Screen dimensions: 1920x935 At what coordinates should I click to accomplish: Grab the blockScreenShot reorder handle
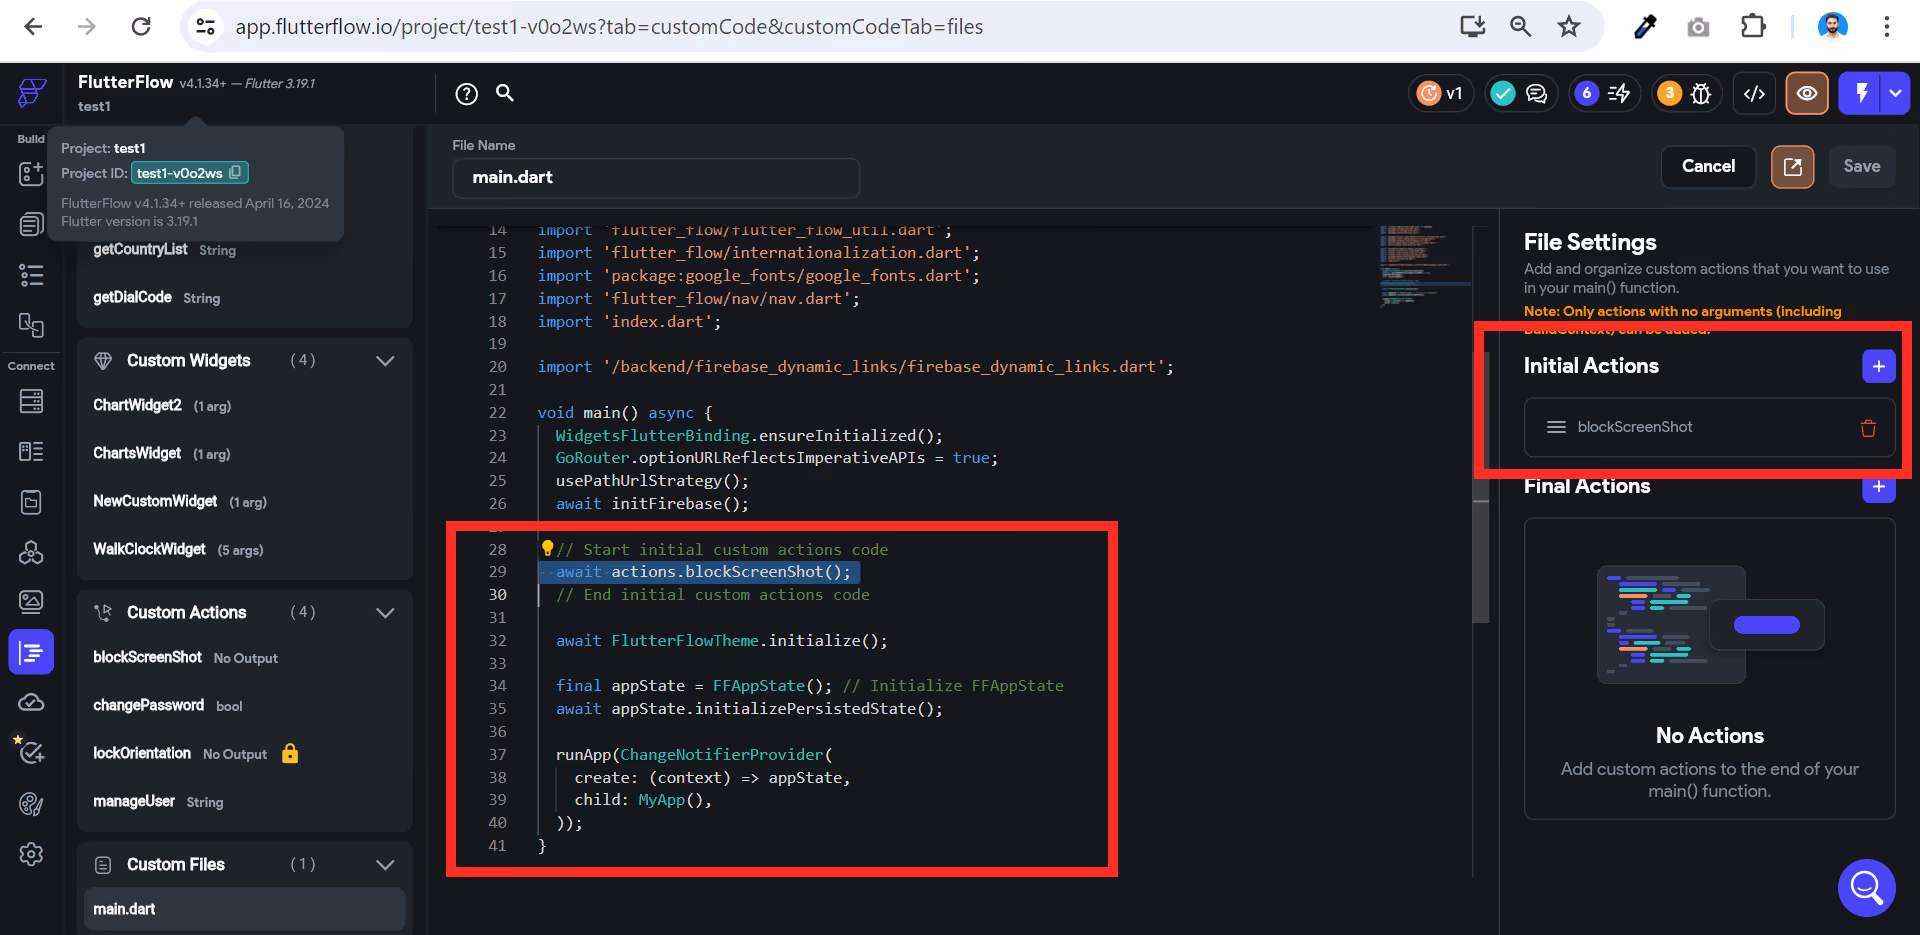[1556, 427]
